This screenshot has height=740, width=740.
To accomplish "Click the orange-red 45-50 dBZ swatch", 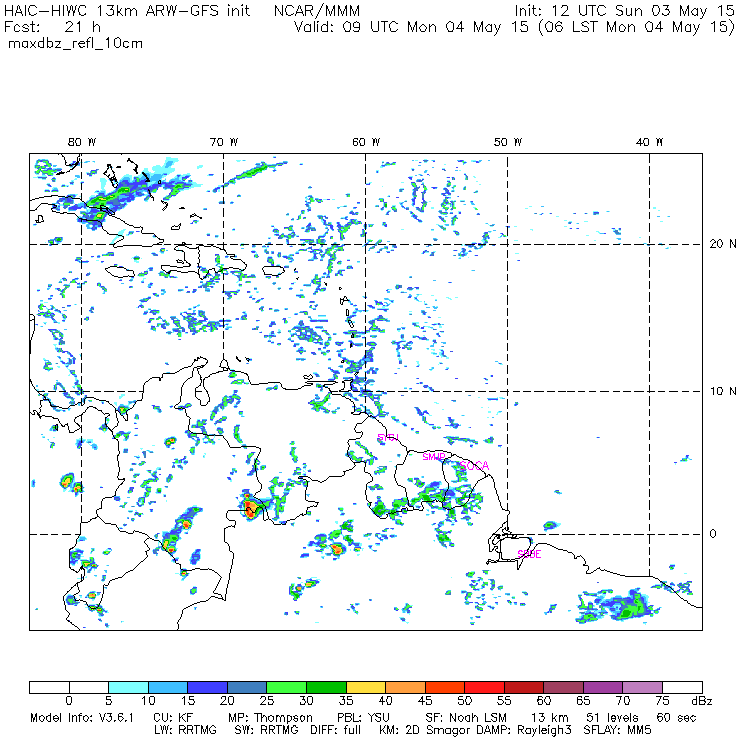I will tap(445, 687).
